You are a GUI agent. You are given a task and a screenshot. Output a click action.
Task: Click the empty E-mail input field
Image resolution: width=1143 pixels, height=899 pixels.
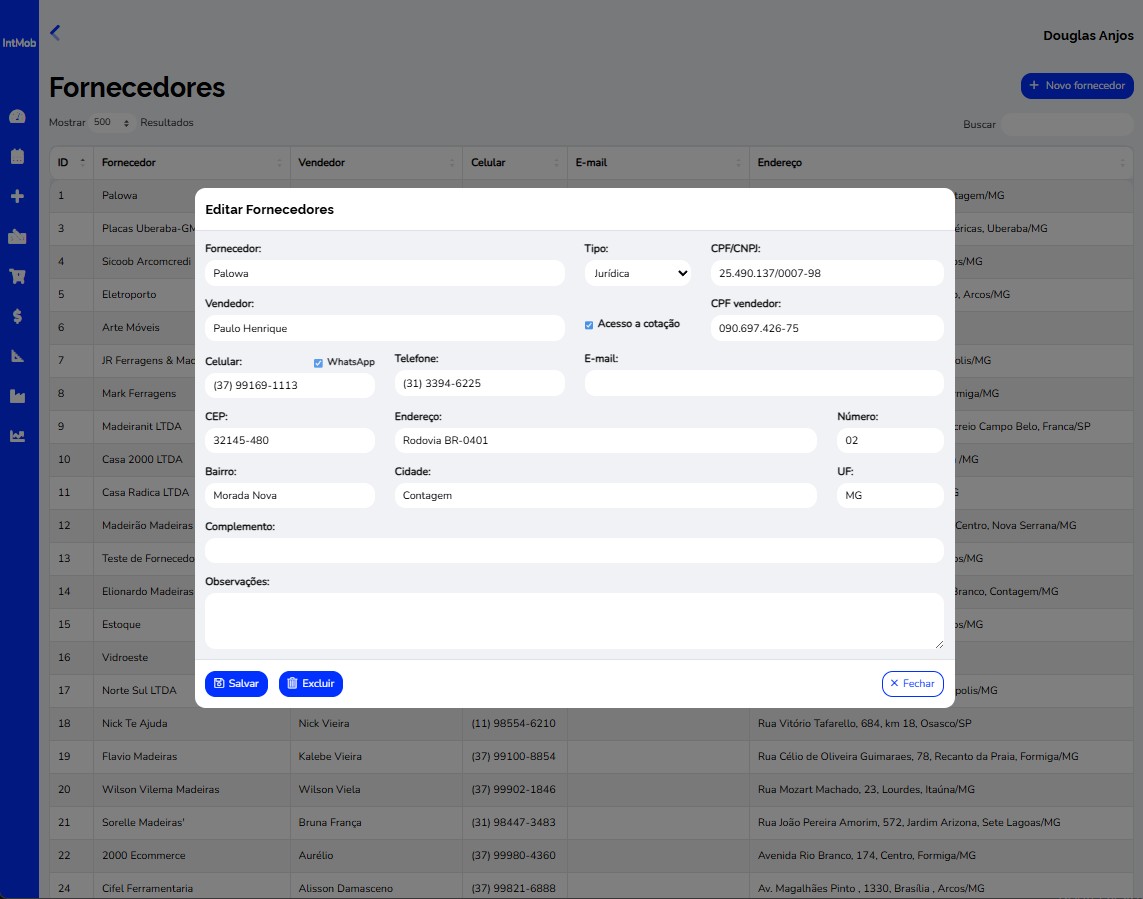(x=763, y=384)
